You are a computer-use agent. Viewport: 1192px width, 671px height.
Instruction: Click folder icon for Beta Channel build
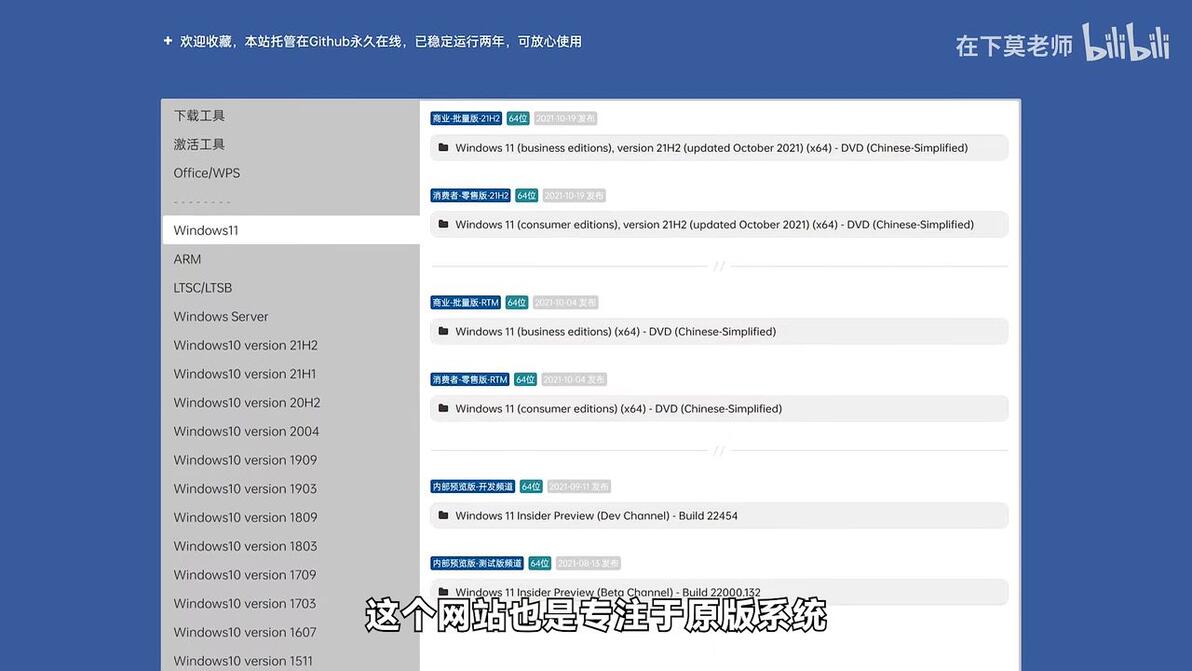click(443, 592)
